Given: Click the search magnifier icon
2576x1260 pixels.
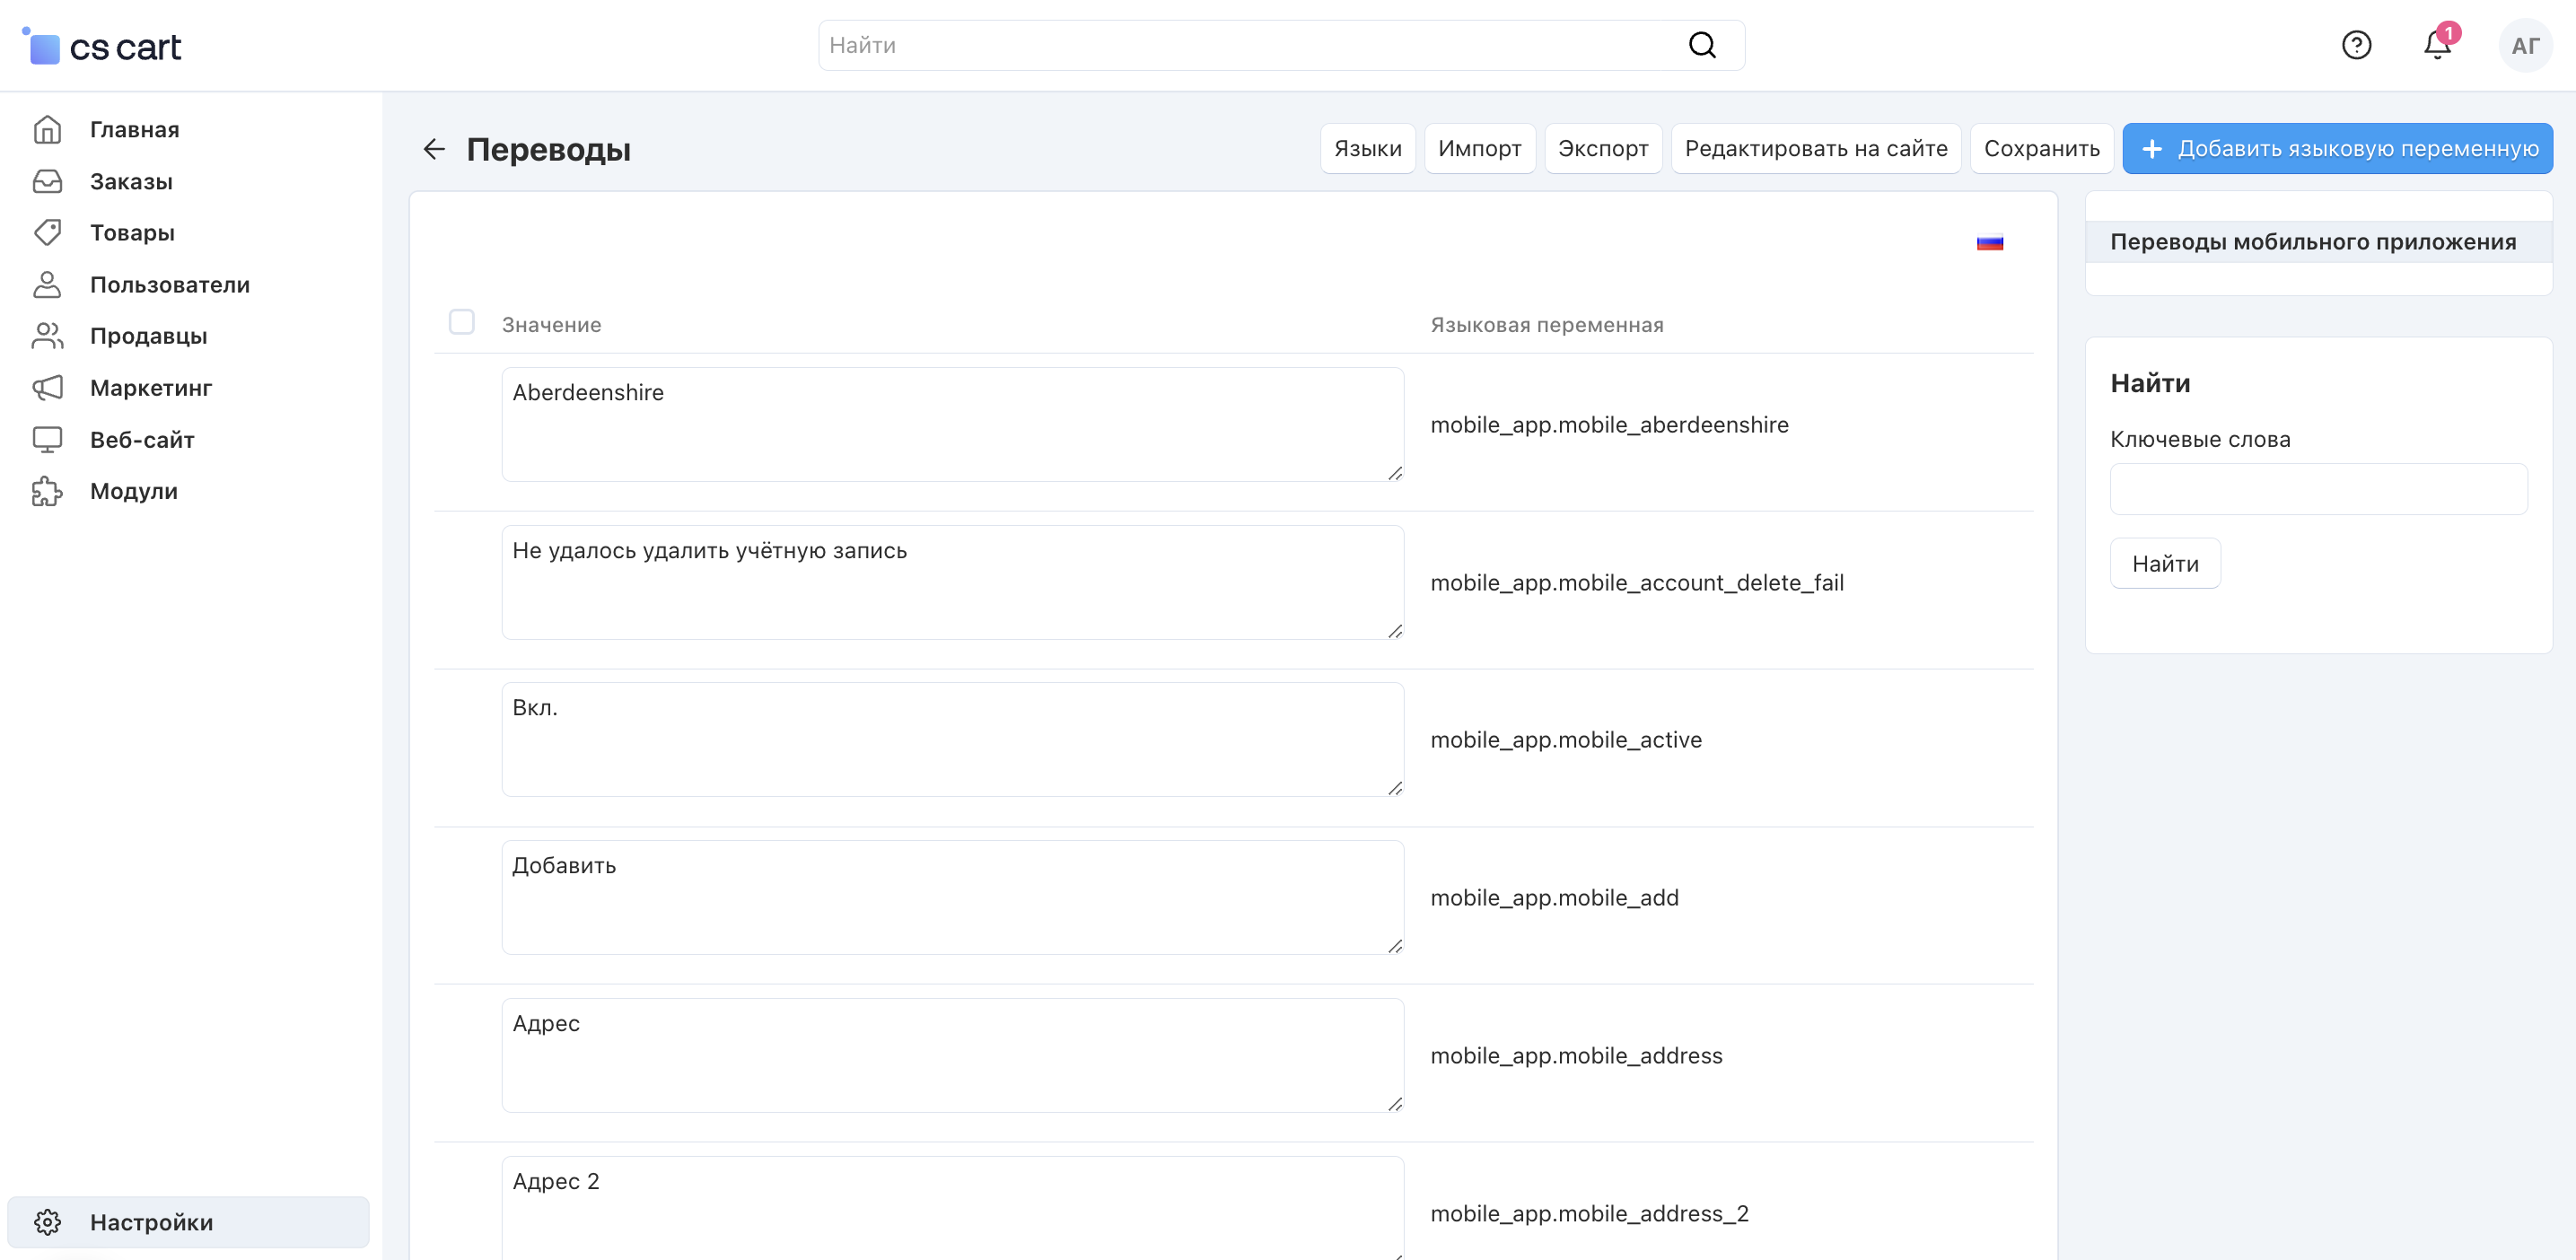Looking at the screenshot, I should (x=1702, y=45).
